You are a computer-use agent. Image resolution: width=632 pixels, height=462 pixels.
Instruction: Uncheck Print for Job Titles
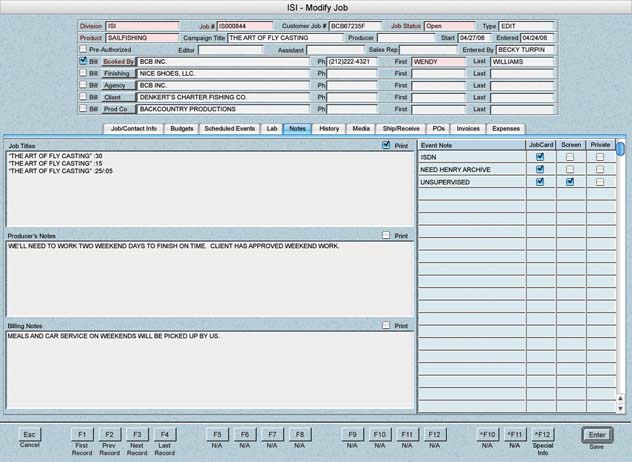(386, 145)
